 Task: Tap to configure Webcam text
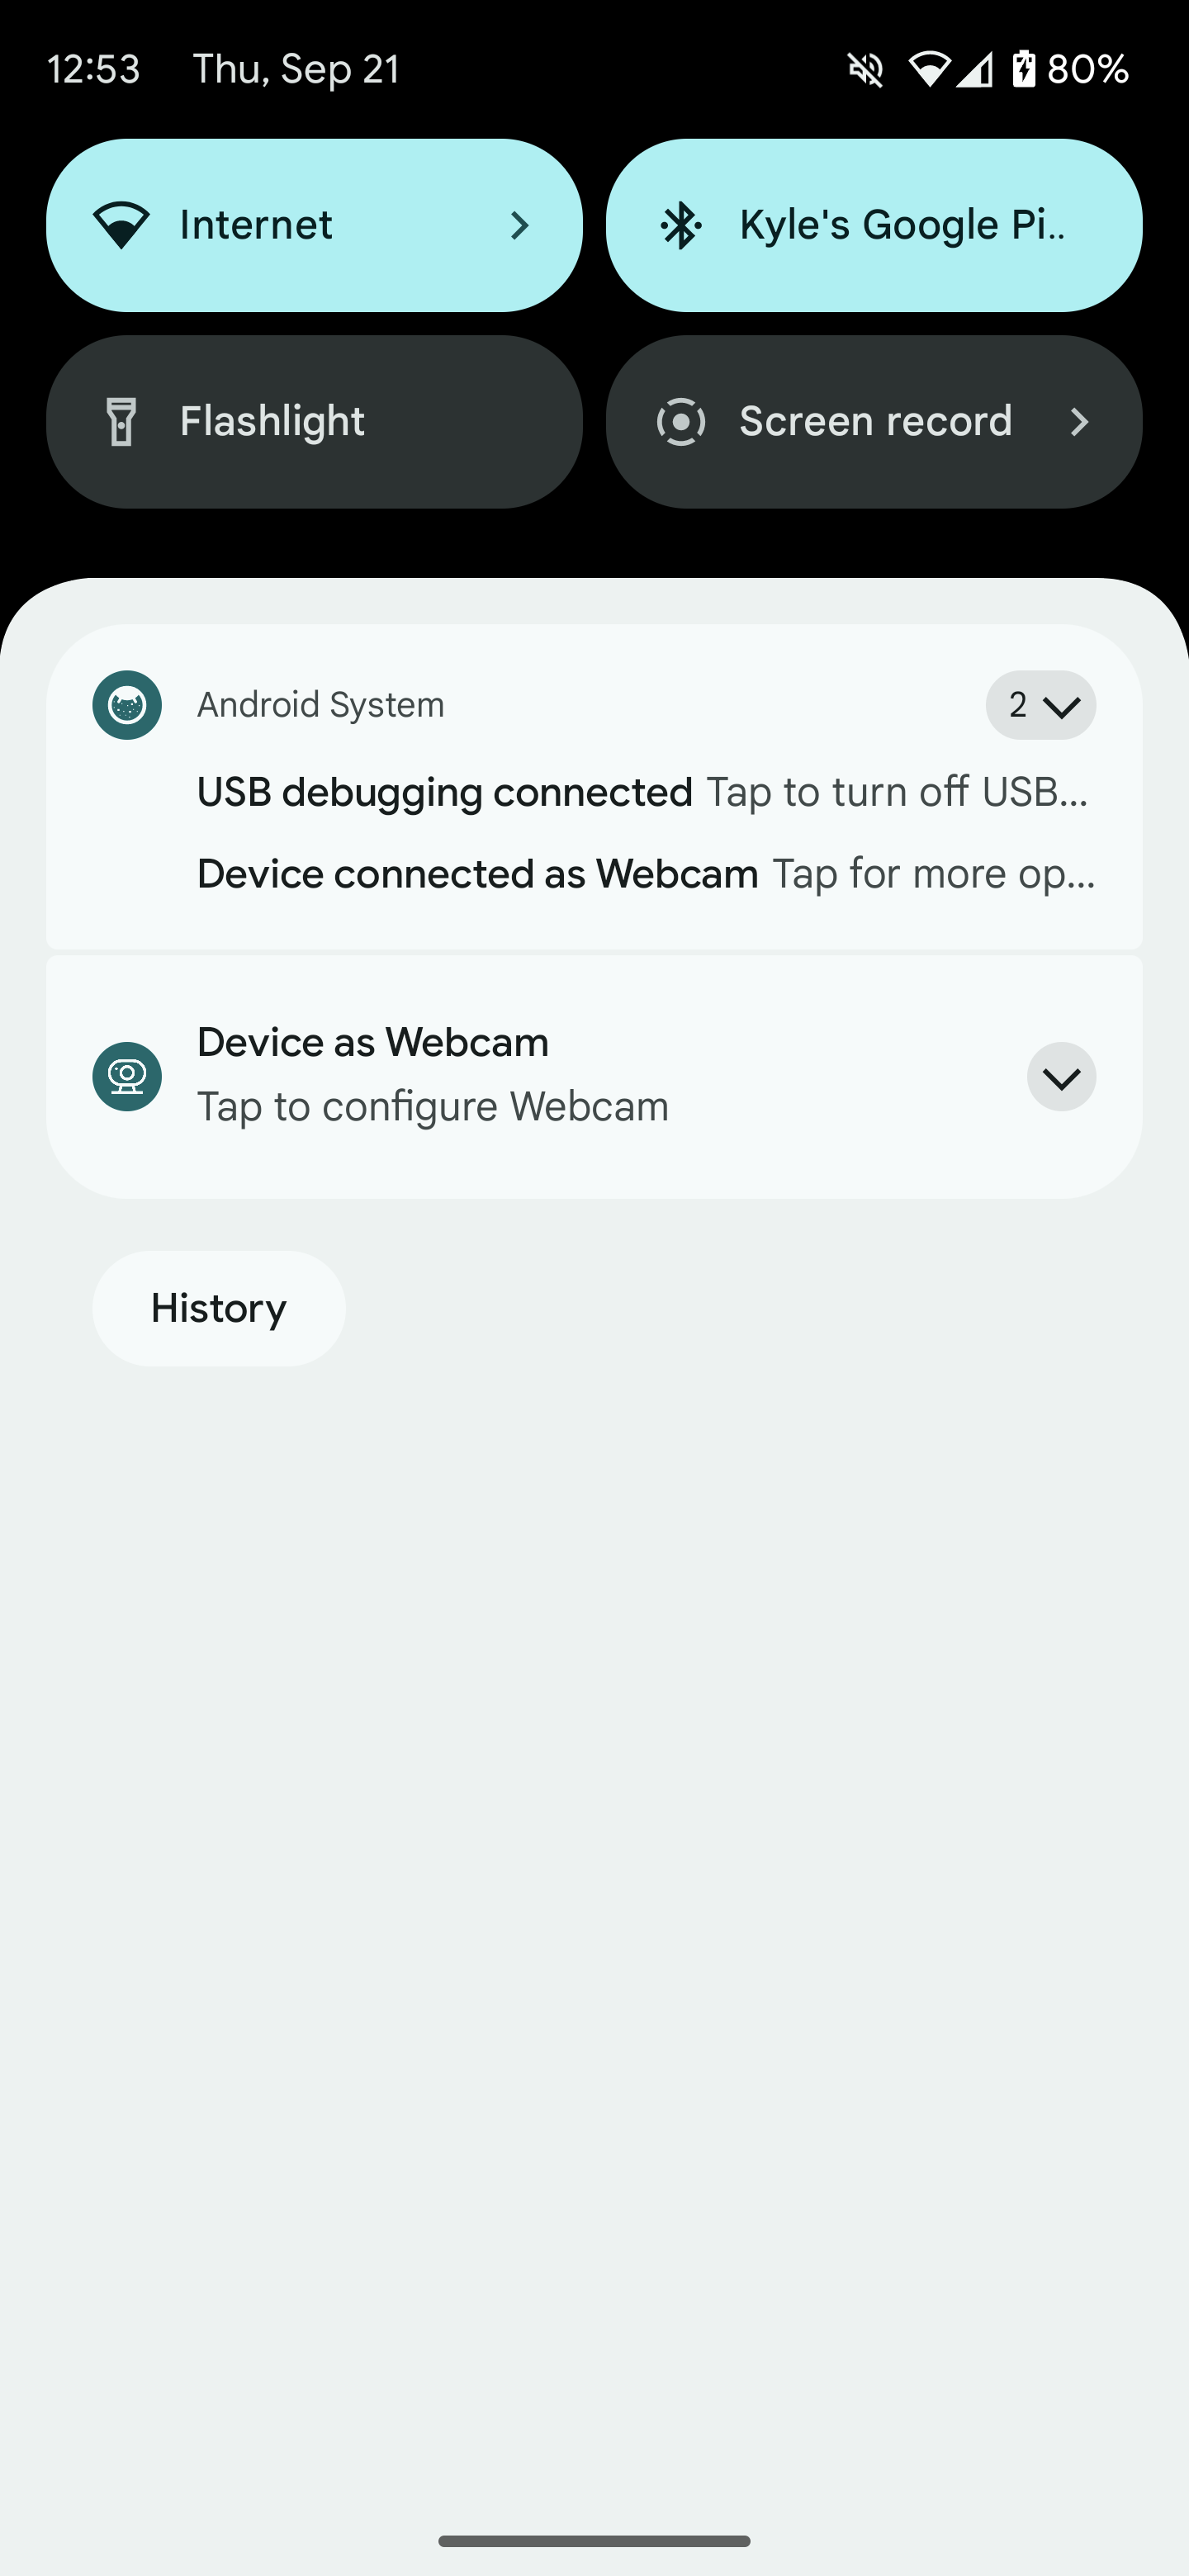432,1107
